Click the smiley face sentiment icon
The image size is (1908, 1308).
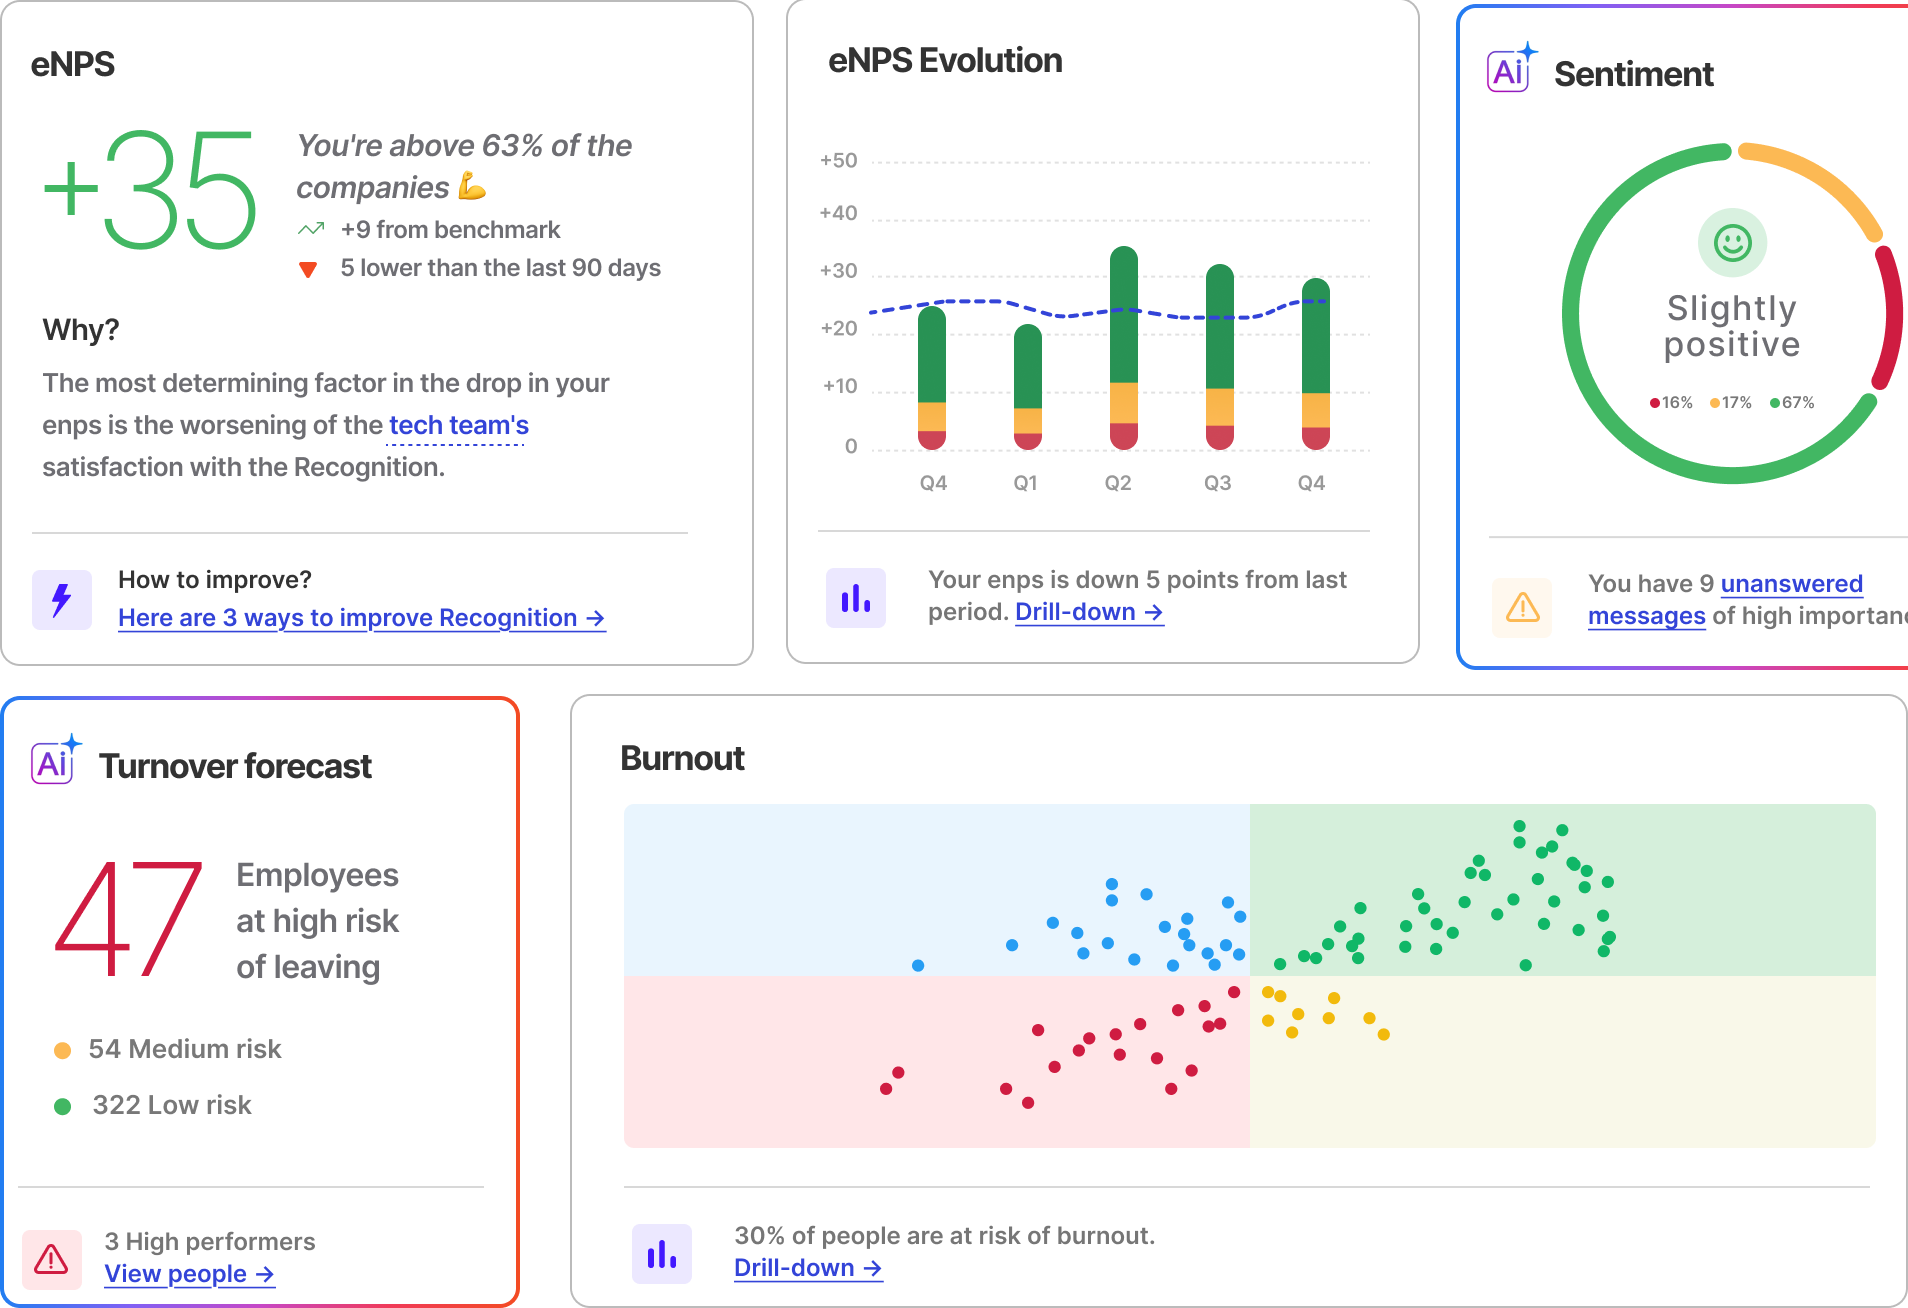coord(1732,242)
